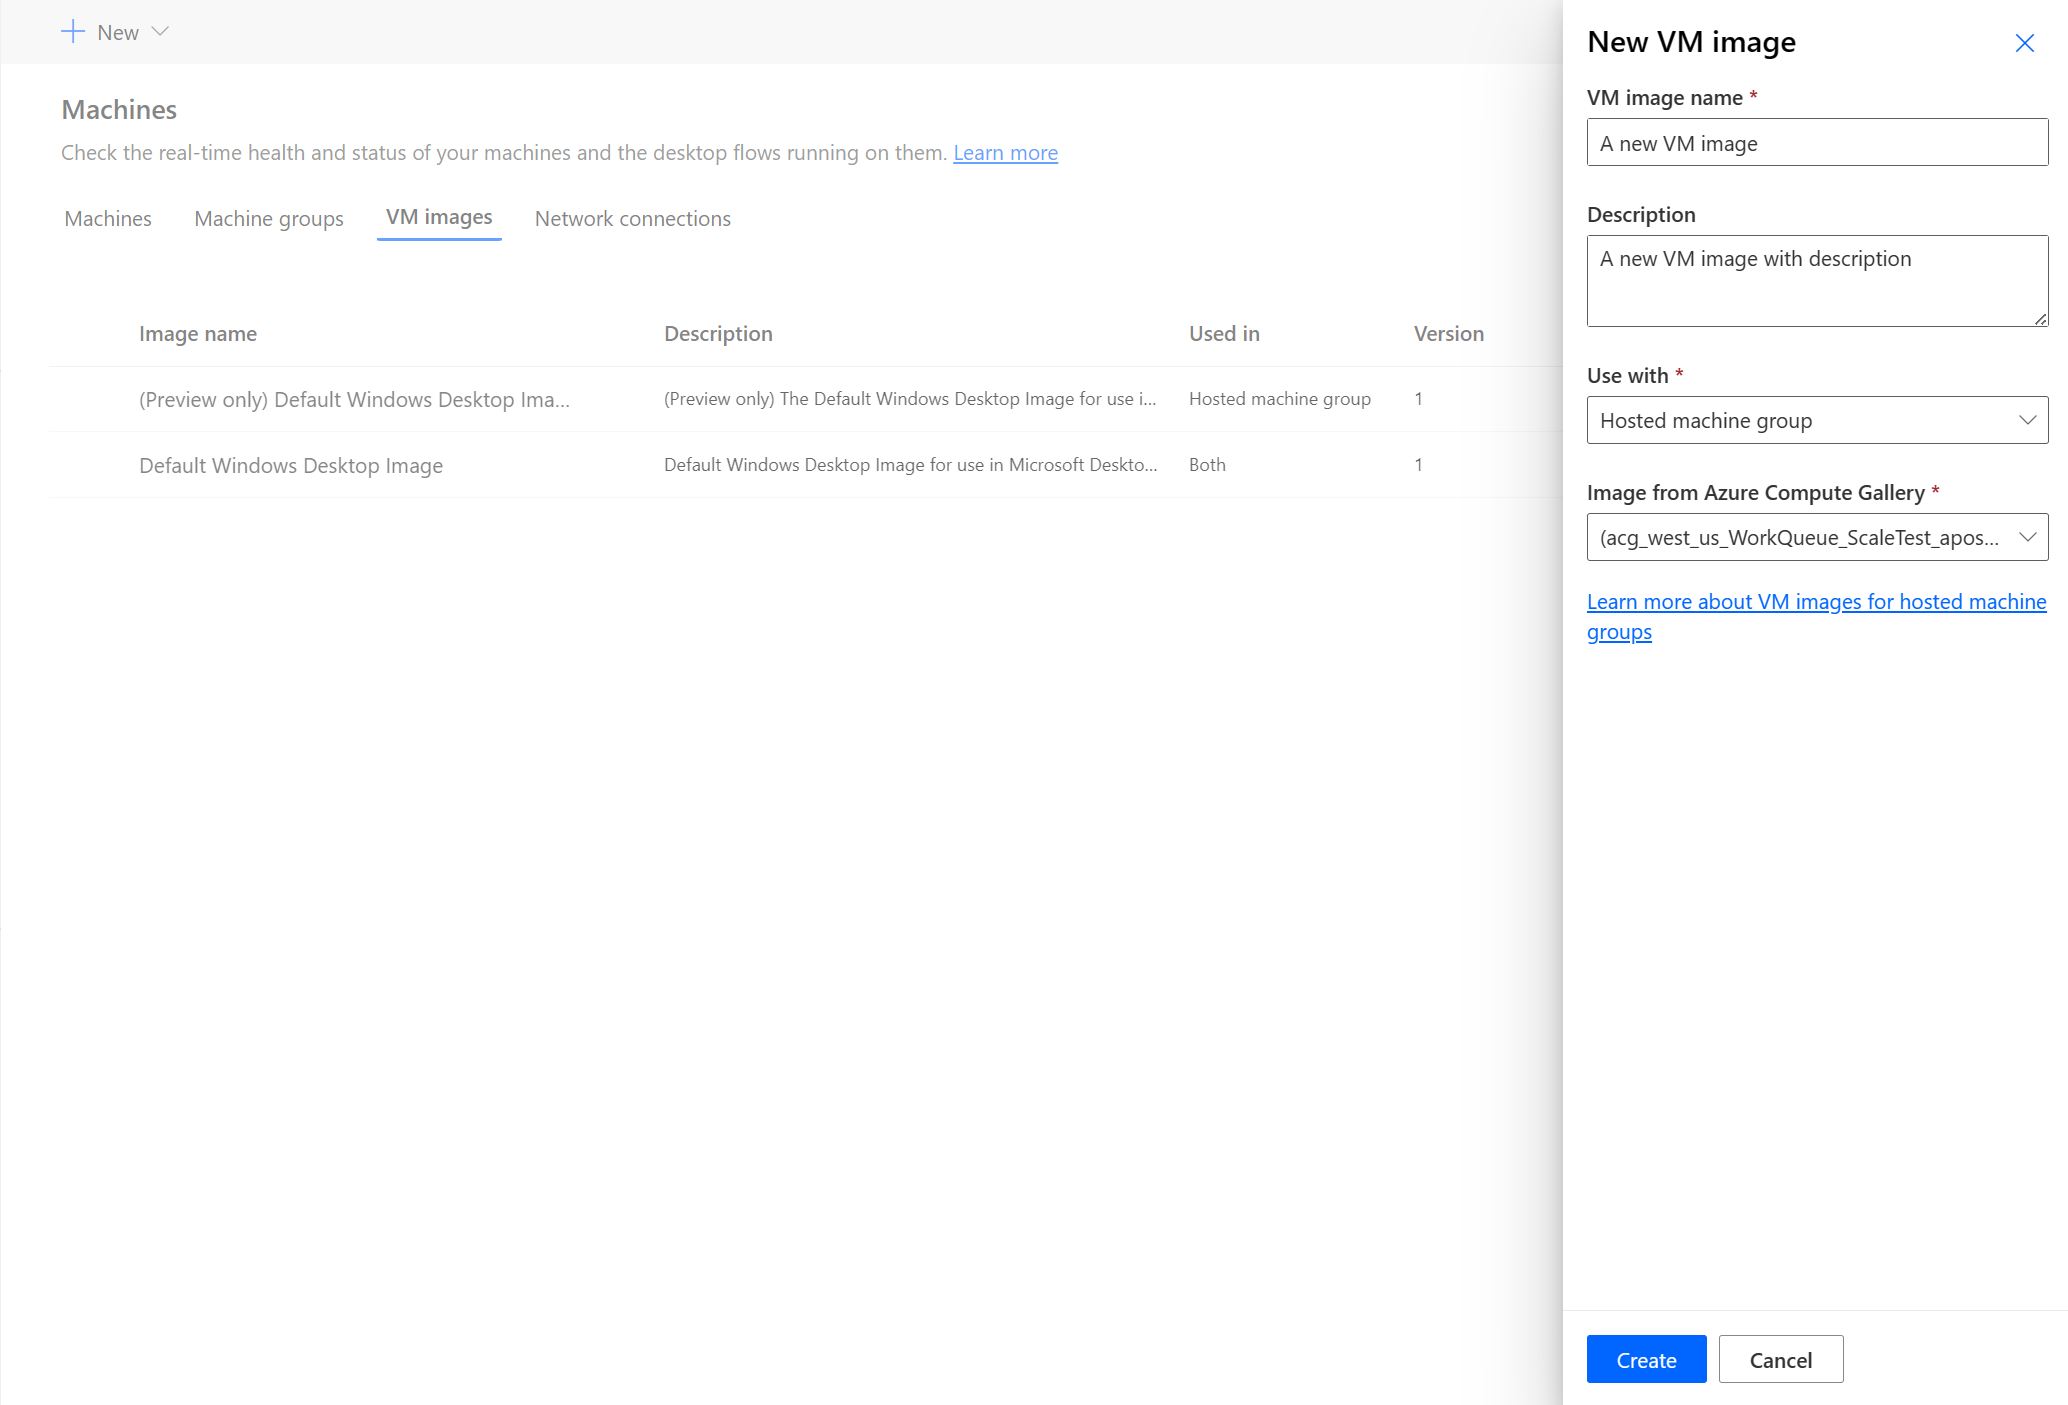Switch to the Machines tab
The height and width of the screenshot is (1405, 2068).
click(x=107, y=216)
